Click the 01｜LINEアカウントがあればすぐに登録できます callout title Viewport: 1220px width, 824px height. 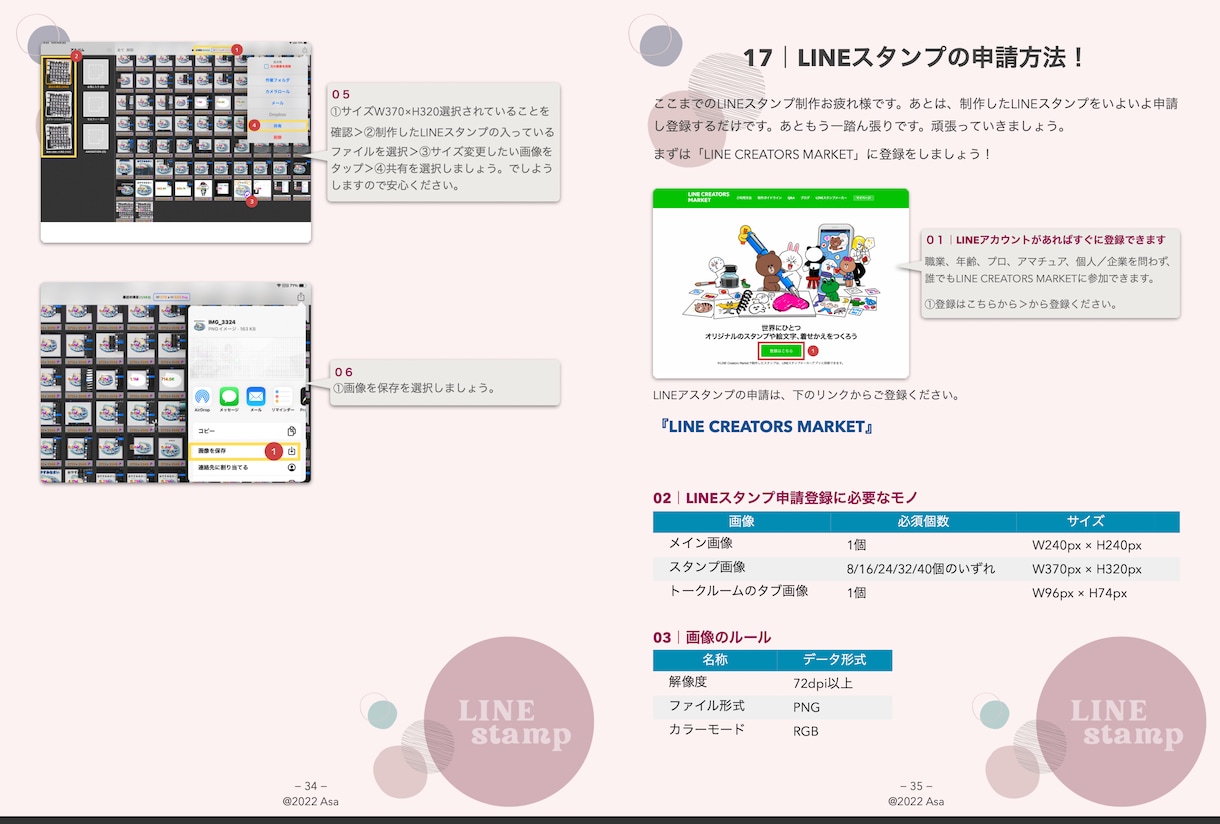point(1045,240)
